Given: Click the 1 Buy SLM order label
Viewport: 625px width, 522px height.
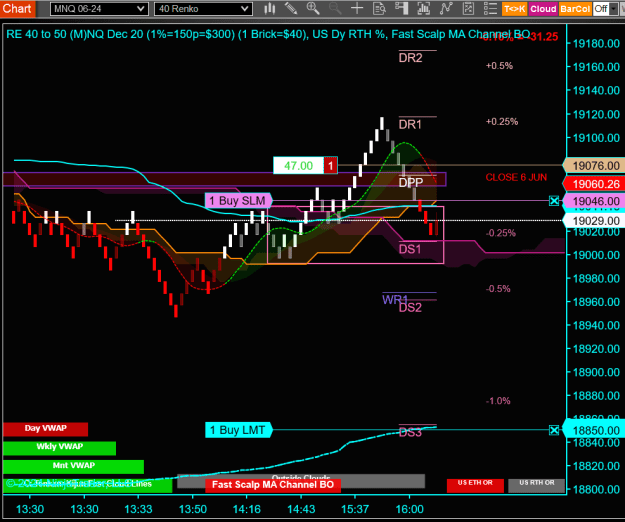Looking at the screenshot, I should coord(238,200).
